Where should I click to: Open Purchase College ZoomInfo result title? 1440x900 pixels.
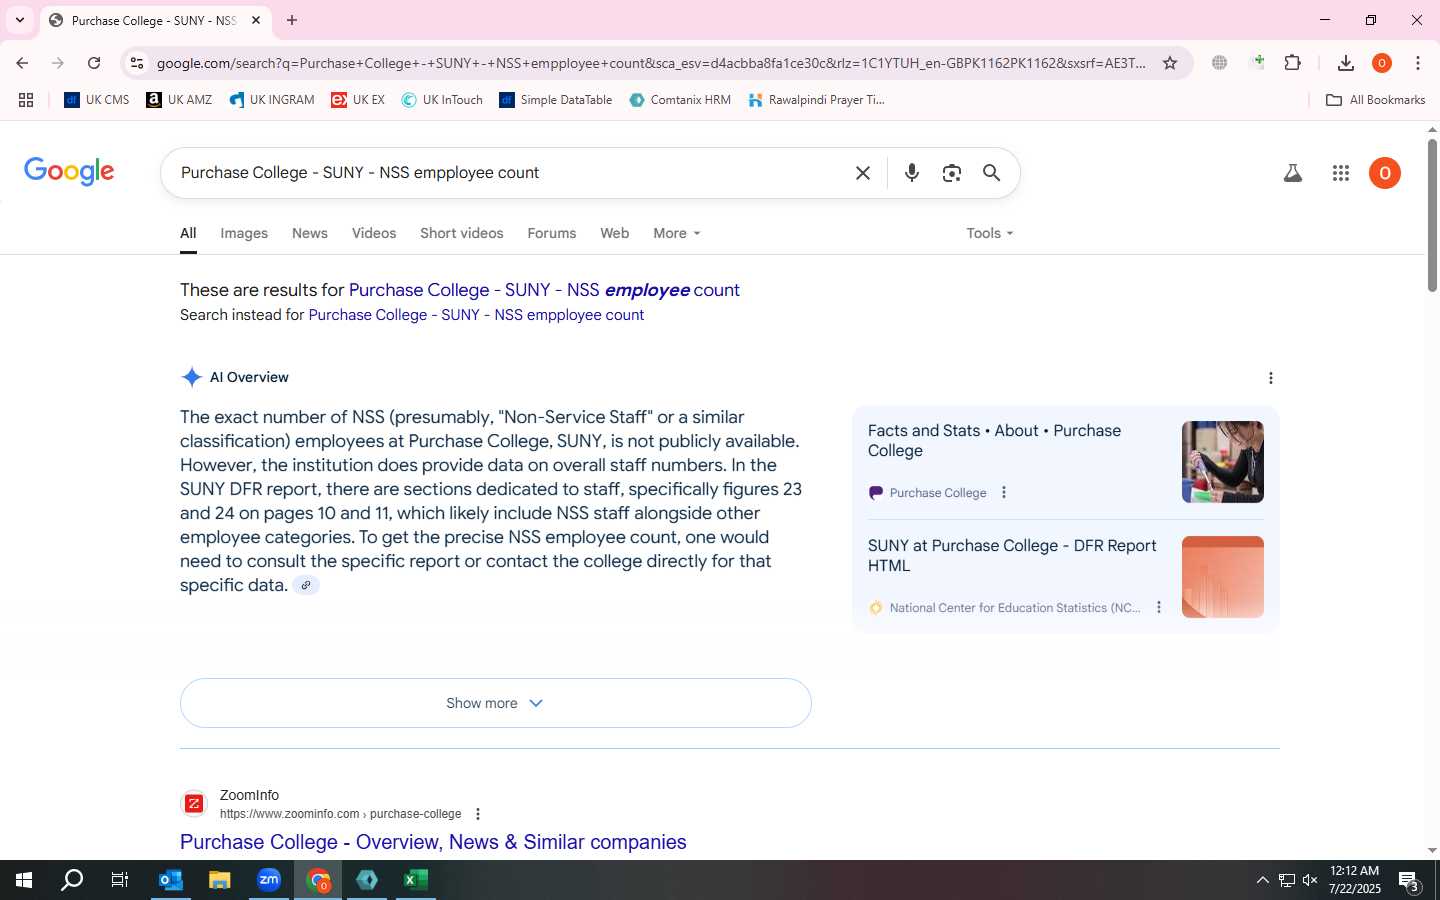click(433, 842)
